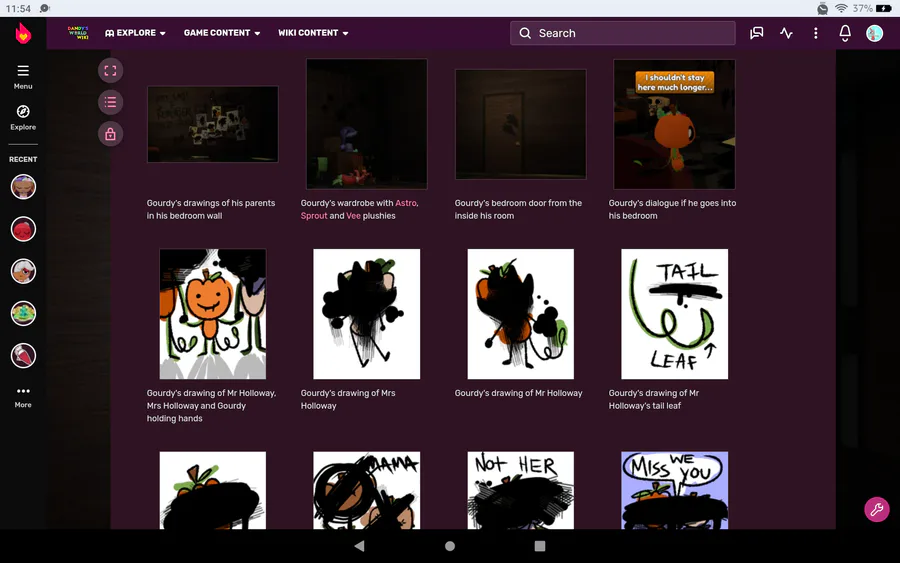Open the table of contents list icon
The image size is (900, 563).
(110, 102)
